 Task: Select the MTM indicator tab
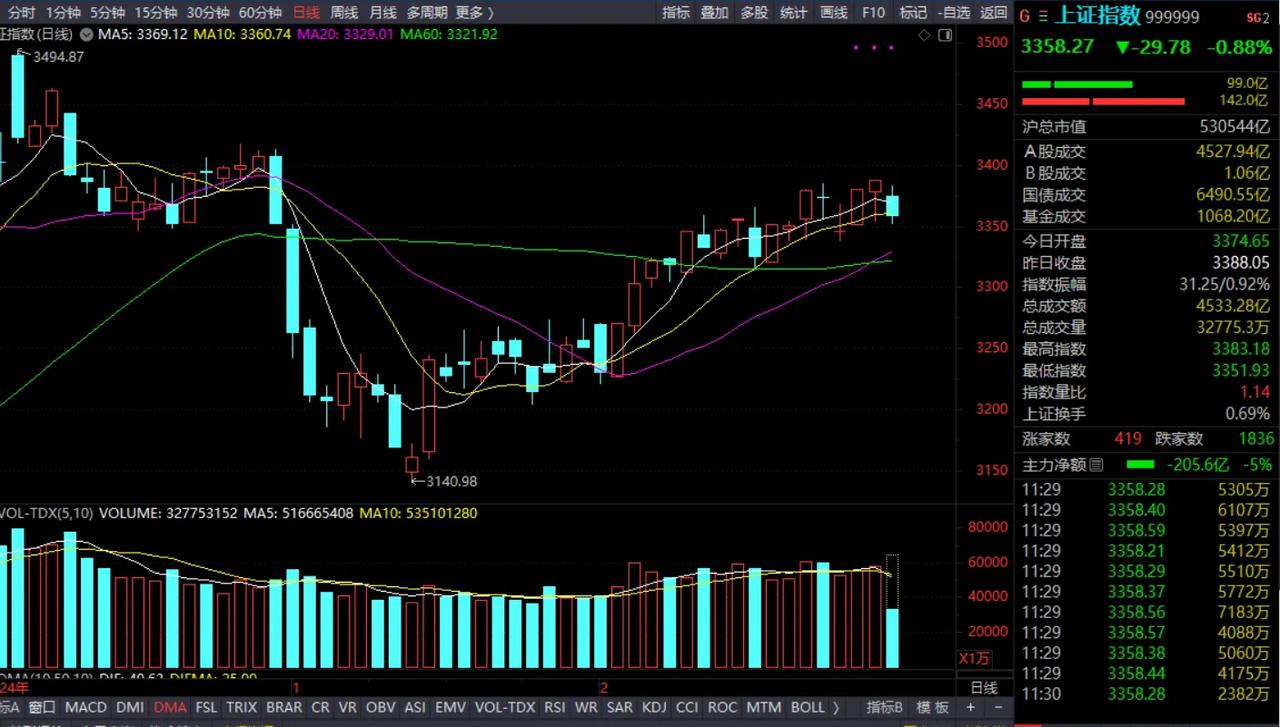point(764,707)
